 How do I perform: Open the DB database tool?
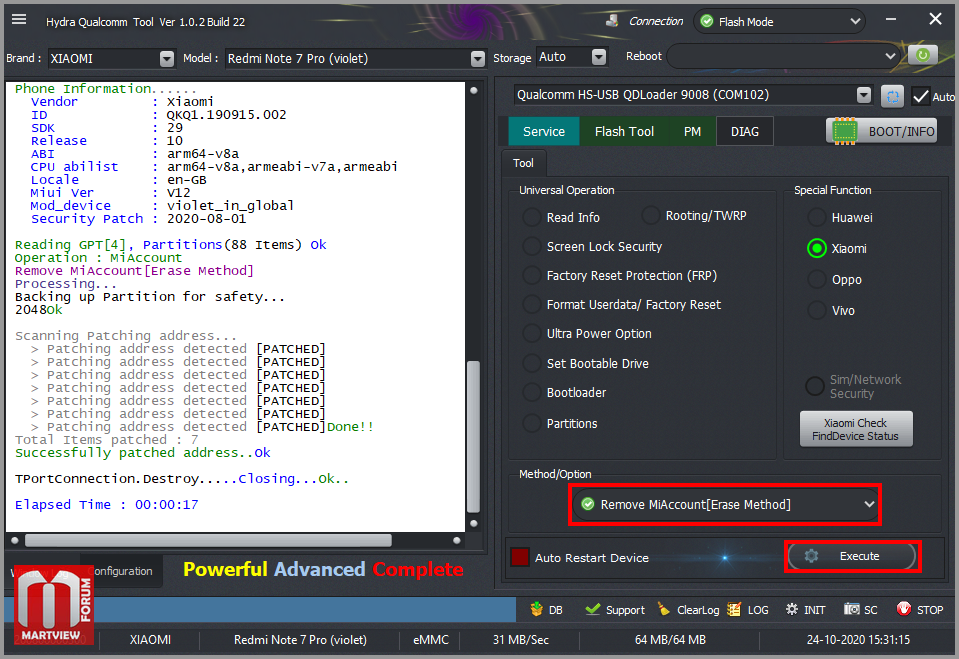[545, 609]
